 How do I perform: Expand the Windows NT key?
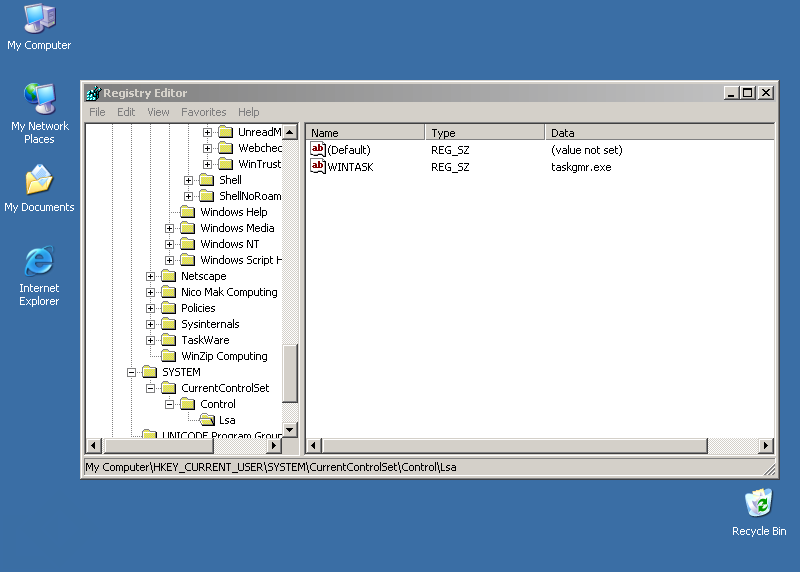coord(170,244)
